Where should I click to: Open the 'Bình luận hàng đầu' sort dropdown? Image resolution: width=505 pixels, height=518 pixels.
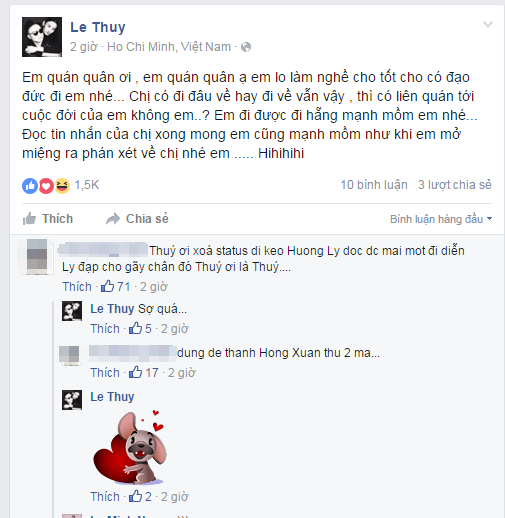(x=441, y=219)
